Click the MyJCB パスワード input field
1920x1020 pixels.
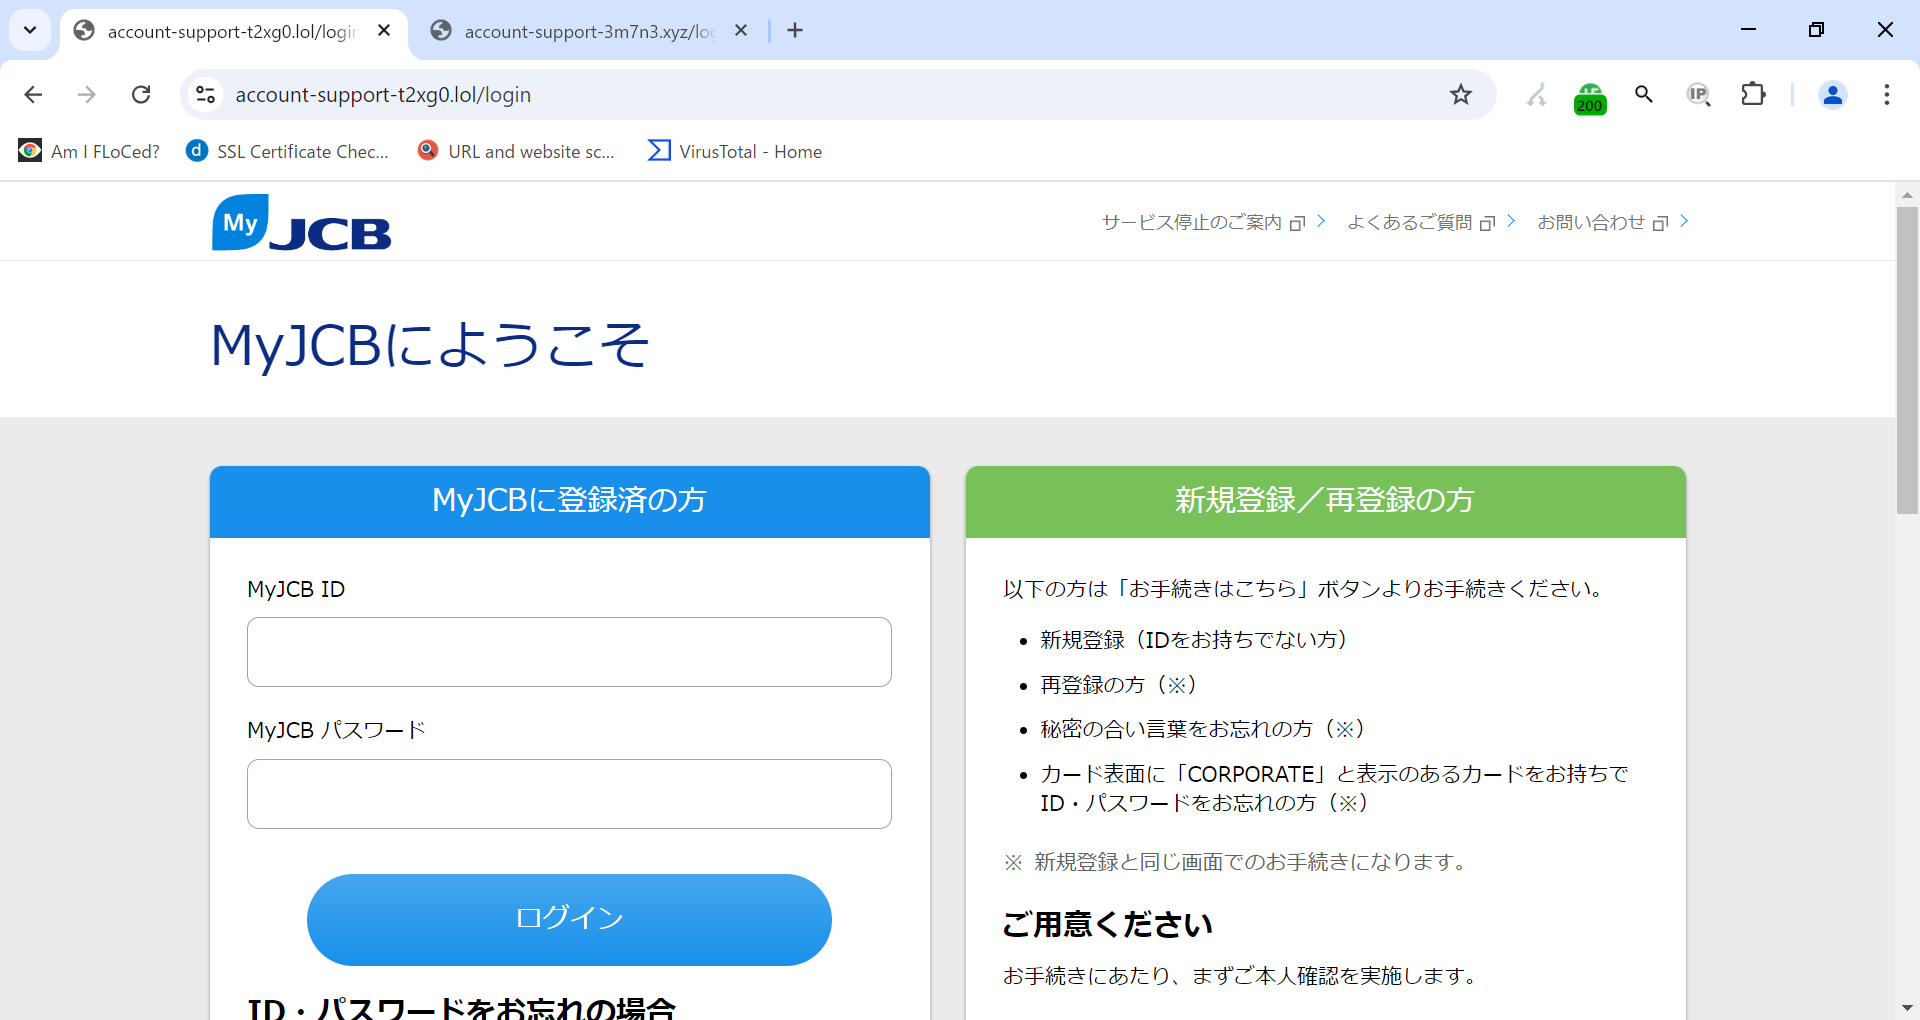click(569, 794)
